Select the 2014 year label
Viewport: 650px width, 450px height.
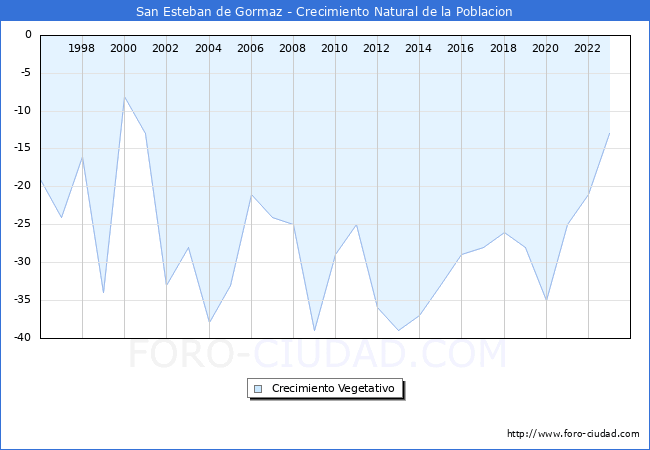click(418, 48)
